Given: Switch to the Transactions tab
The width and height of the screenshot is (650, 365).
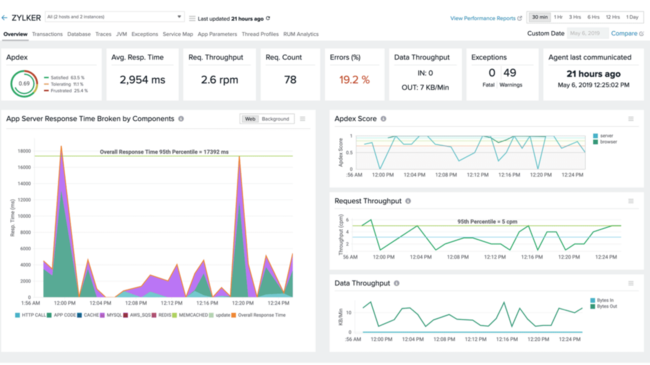Looking at the screenshot, I should (x=47, y=34).
